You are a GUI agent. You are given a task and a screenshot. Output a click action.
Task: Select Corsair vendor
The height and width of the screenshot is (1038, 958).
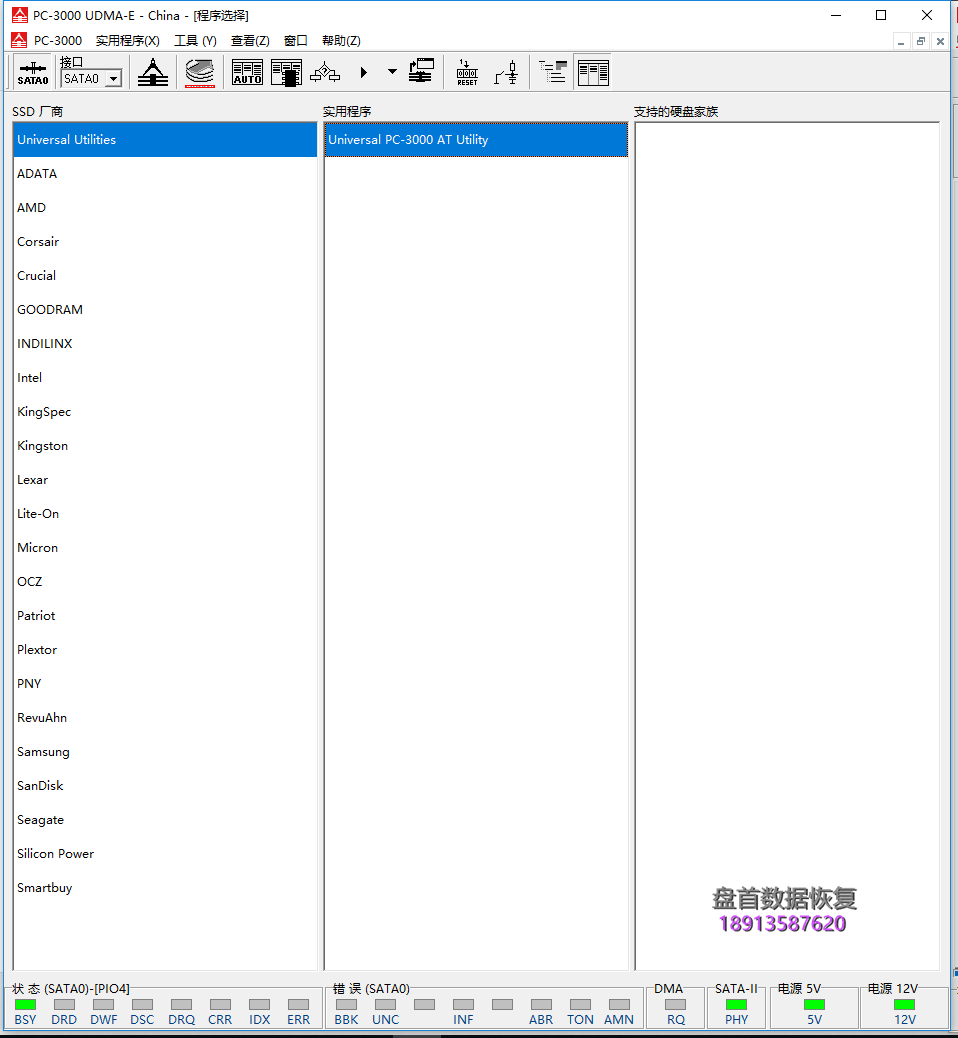[x=165, y=242]
